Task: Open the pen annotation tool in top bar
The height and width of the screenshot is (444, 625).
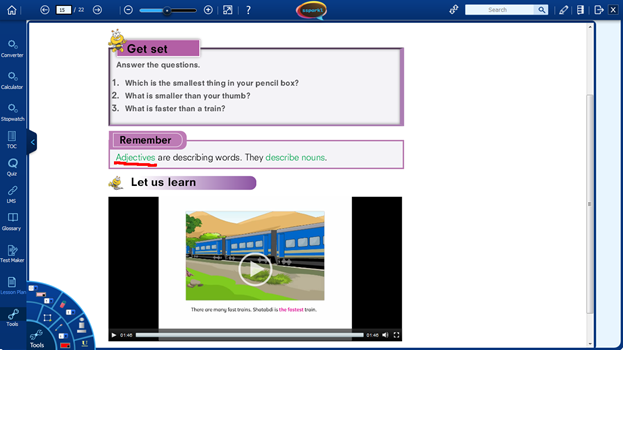Action: coord(563,10)
